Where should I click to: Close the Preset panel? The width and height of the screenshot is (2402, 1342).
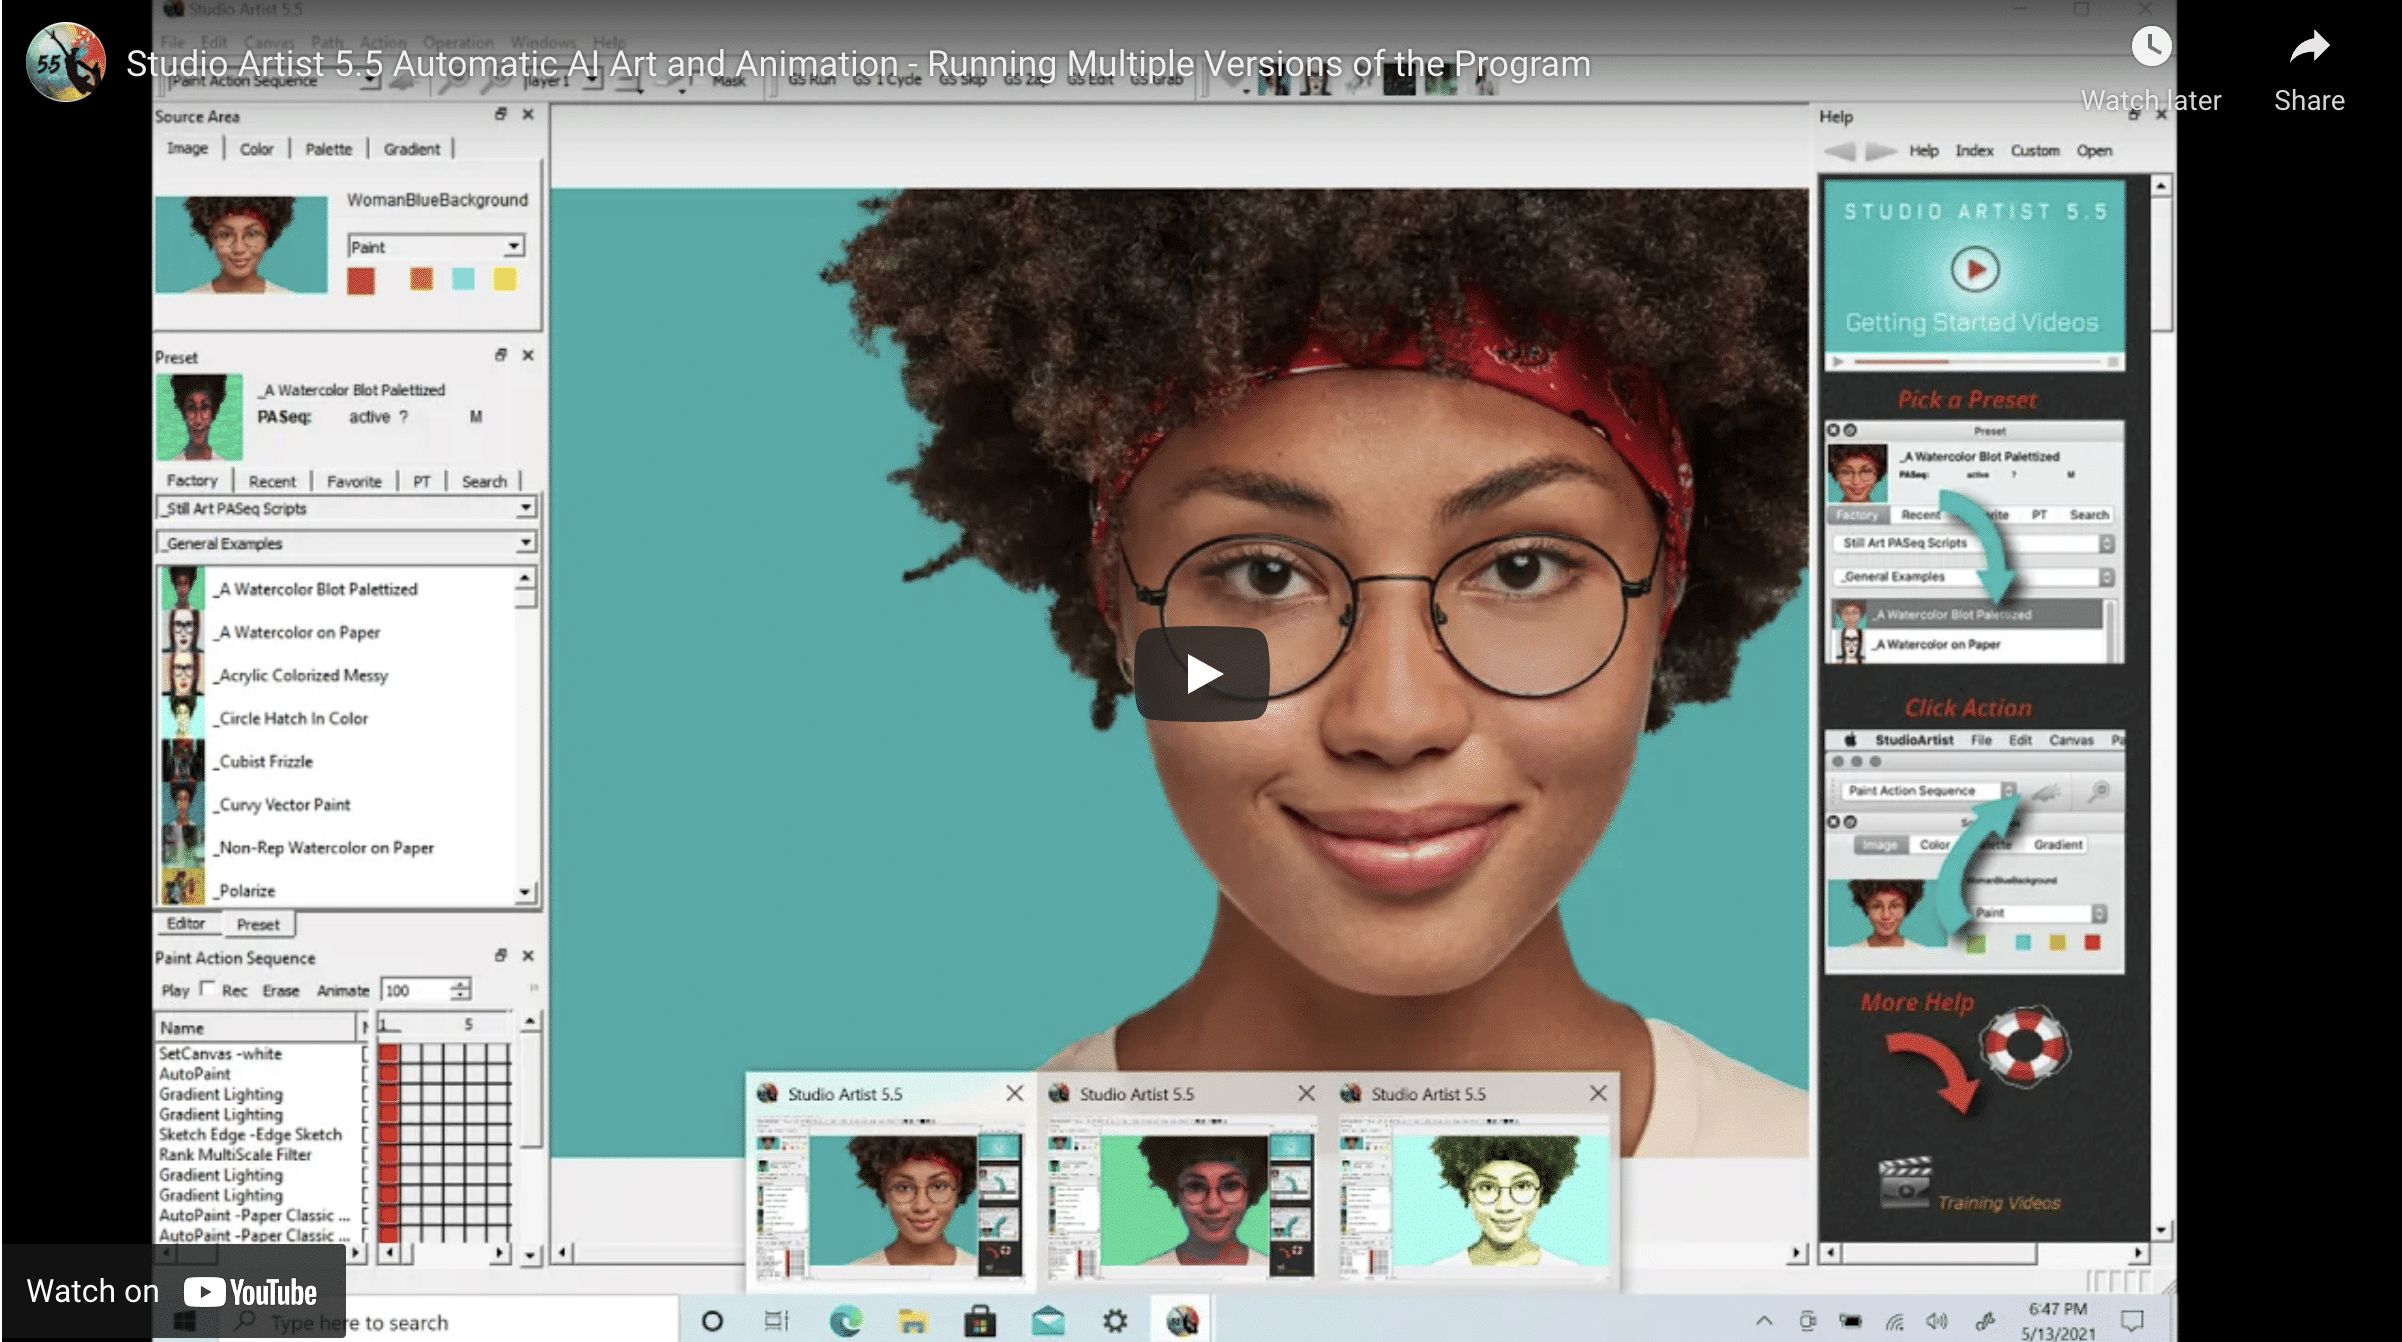[x=528, y=355]
